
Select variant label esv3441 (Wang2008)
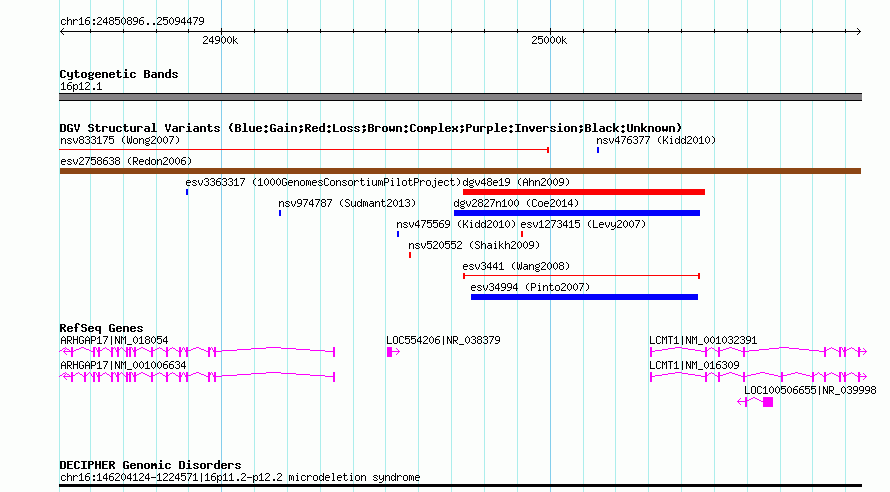516,267
